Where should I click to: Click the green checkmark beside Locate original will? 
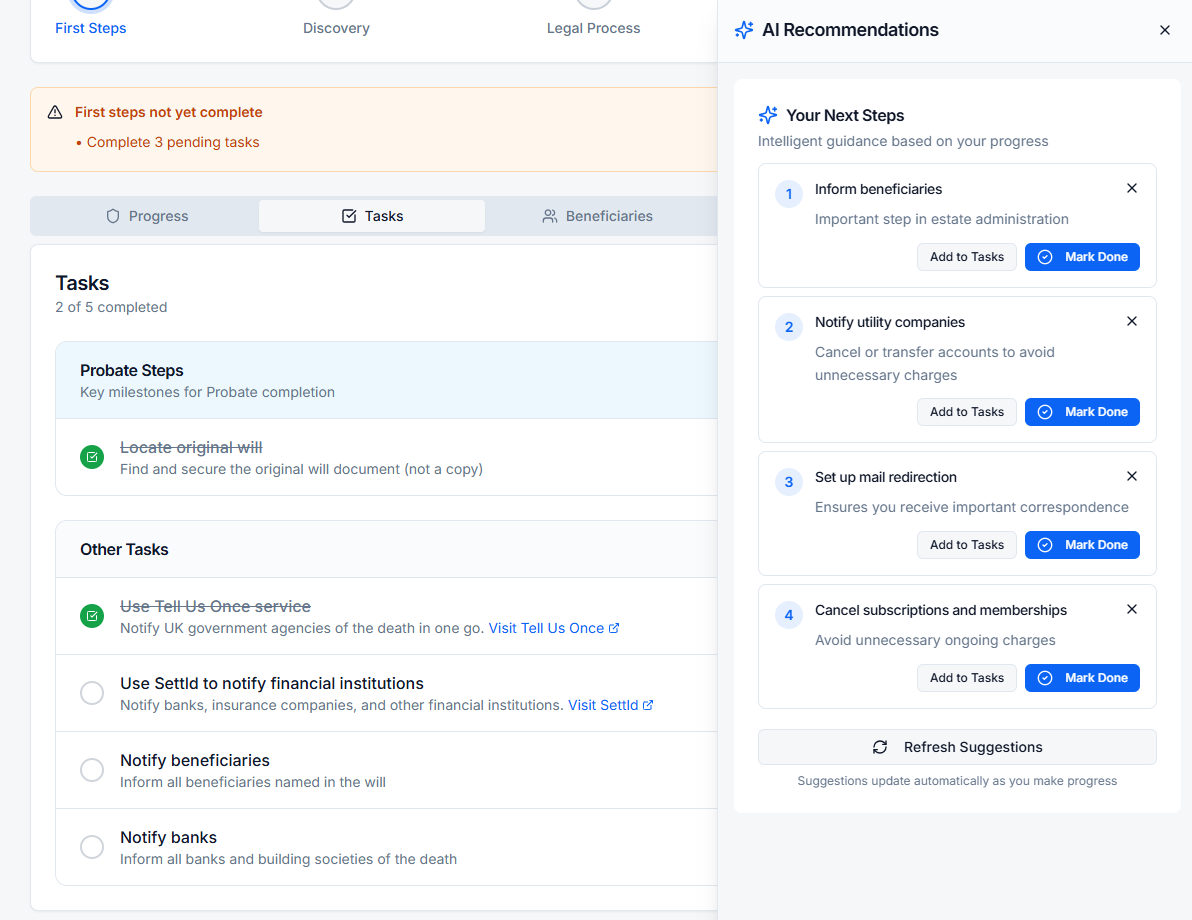[x=92, y=456]
